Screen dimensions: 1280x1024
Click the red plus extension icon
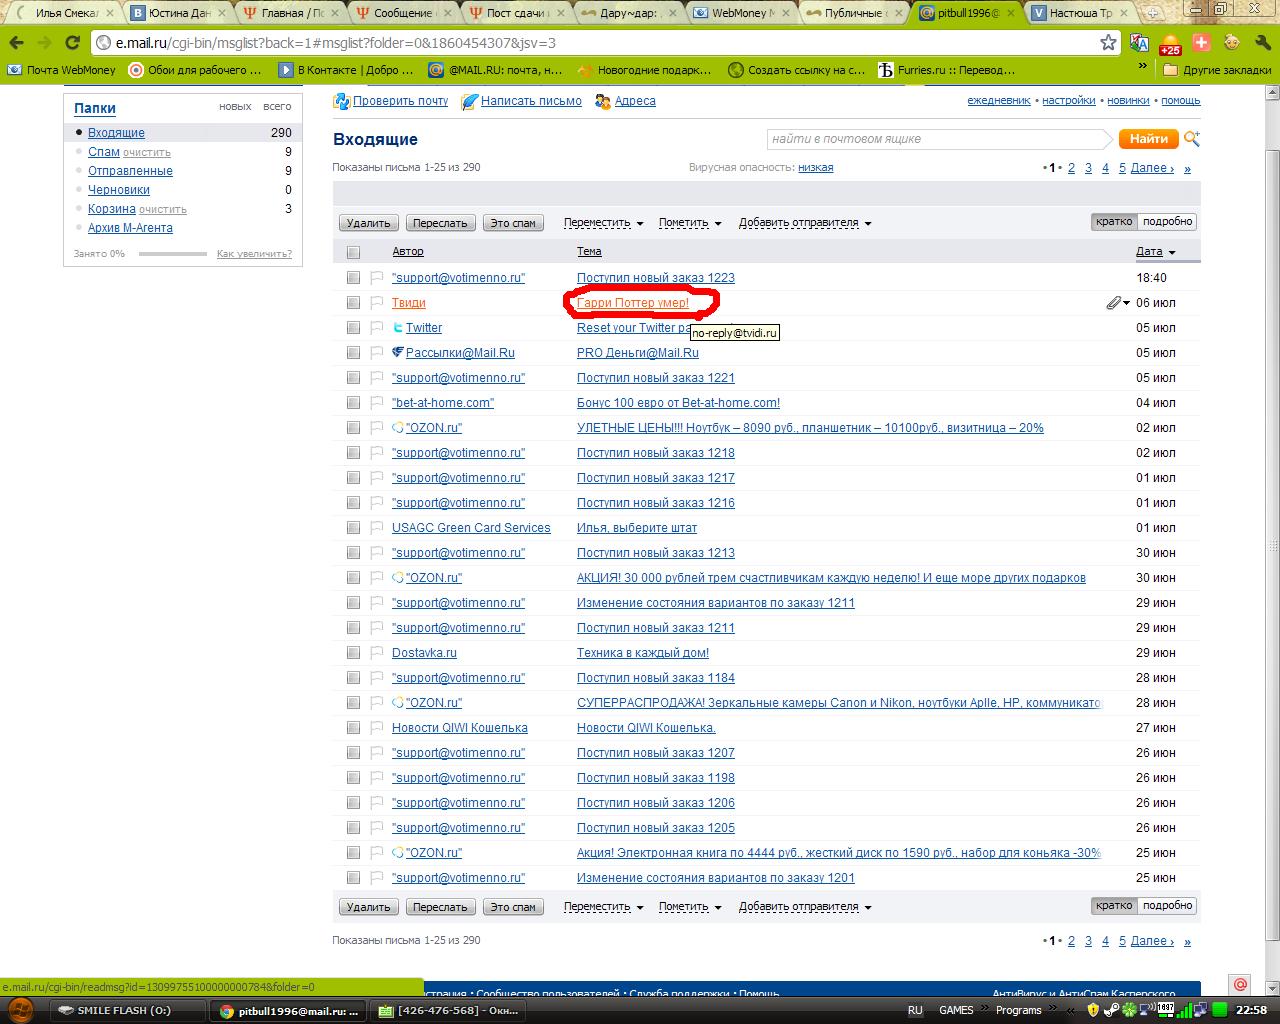click(x=1202, y=43)
